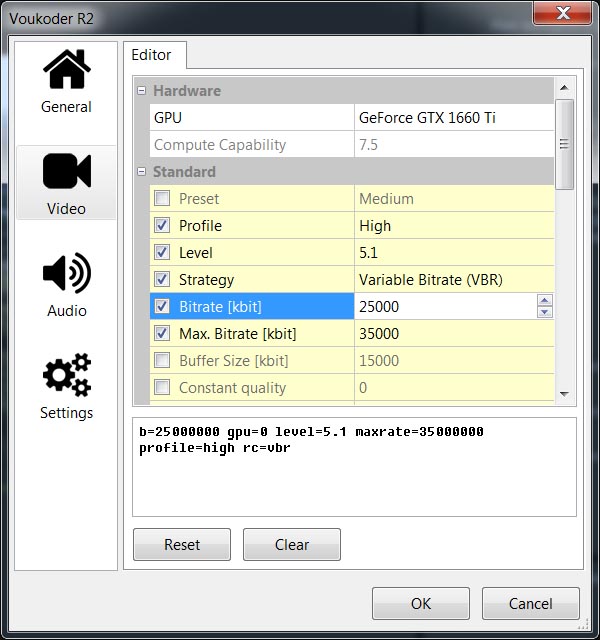Open the Strategy value Variable Bitrate (VBR)
Image resolution: width=600 pixels, height=640 pixels.
[x=454, y=280]
